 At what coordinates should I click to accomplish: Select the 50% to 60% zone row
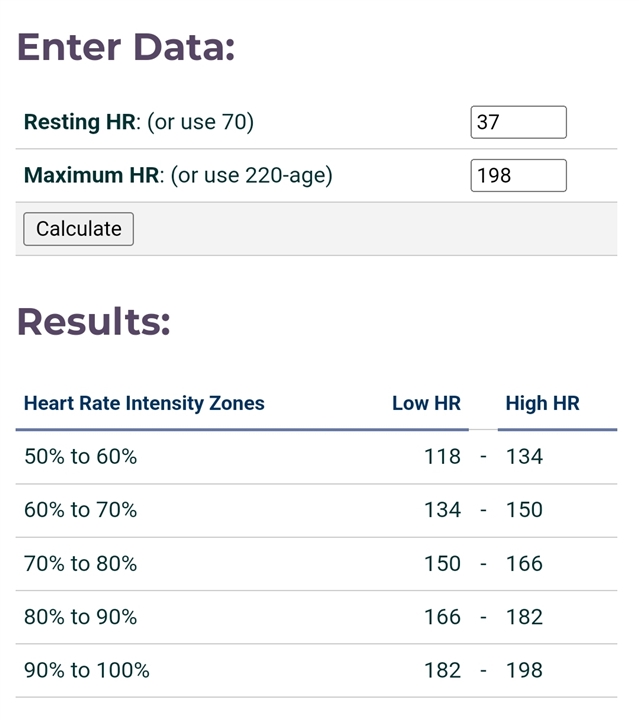[x=316, y=457]
